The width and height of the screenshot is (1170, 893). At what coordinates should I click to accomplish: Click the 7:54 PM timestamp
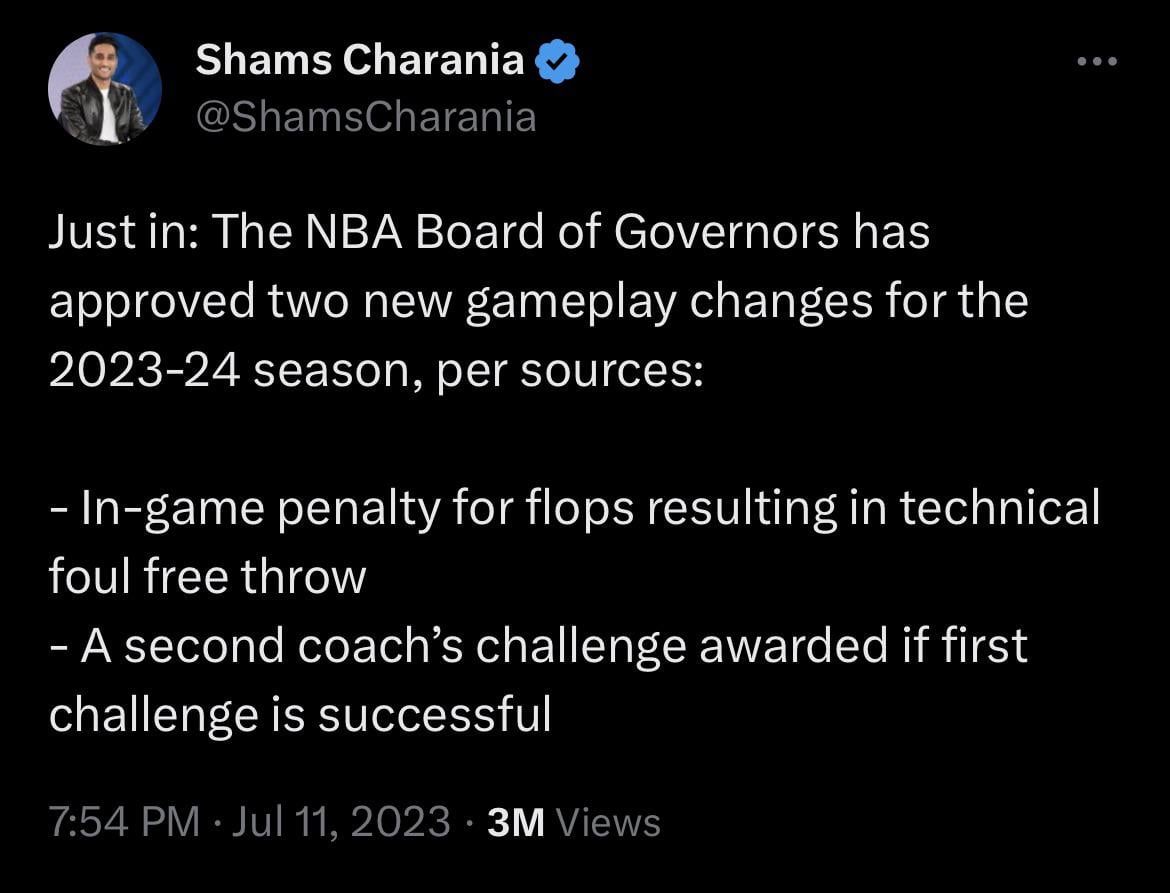pyautogui.click(x=125, y=822)
